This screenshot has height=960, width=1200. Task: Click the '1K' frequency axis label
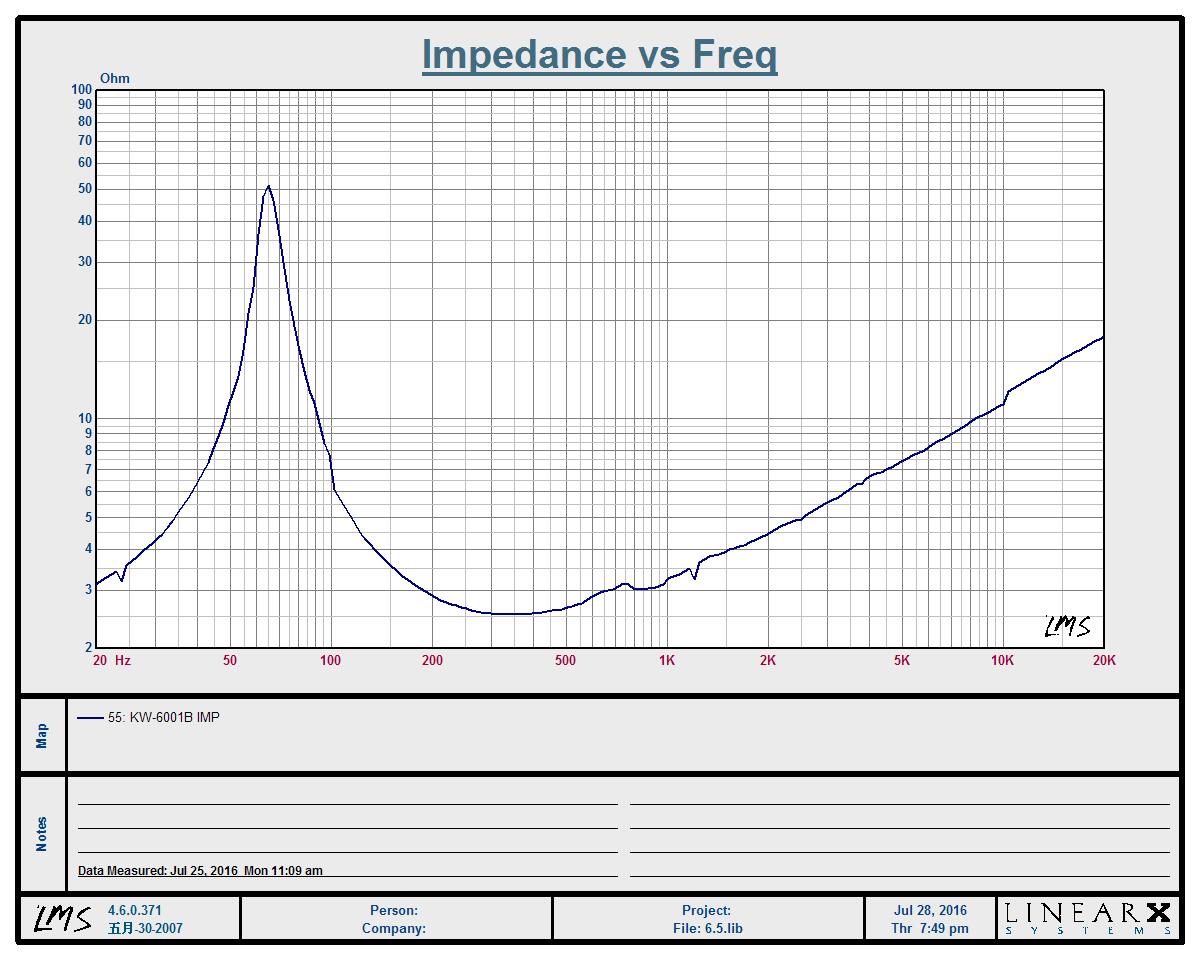point(667,660)
